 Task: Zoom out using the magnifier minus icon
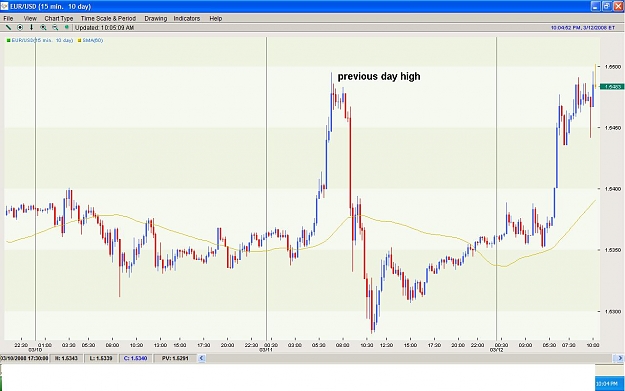pos(55,28)
